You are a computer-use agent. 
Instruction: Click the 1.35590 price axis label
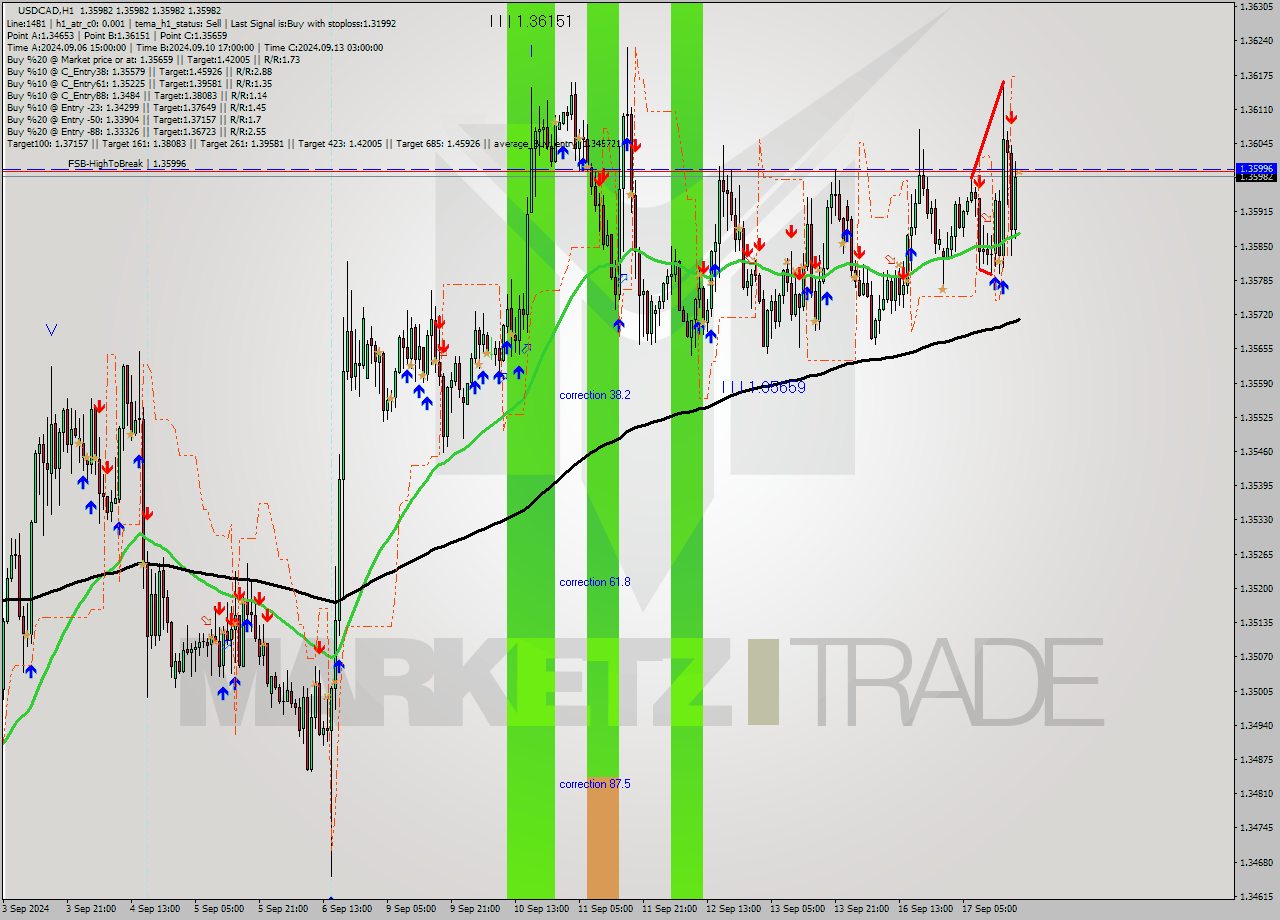(x=1256, y=383)
